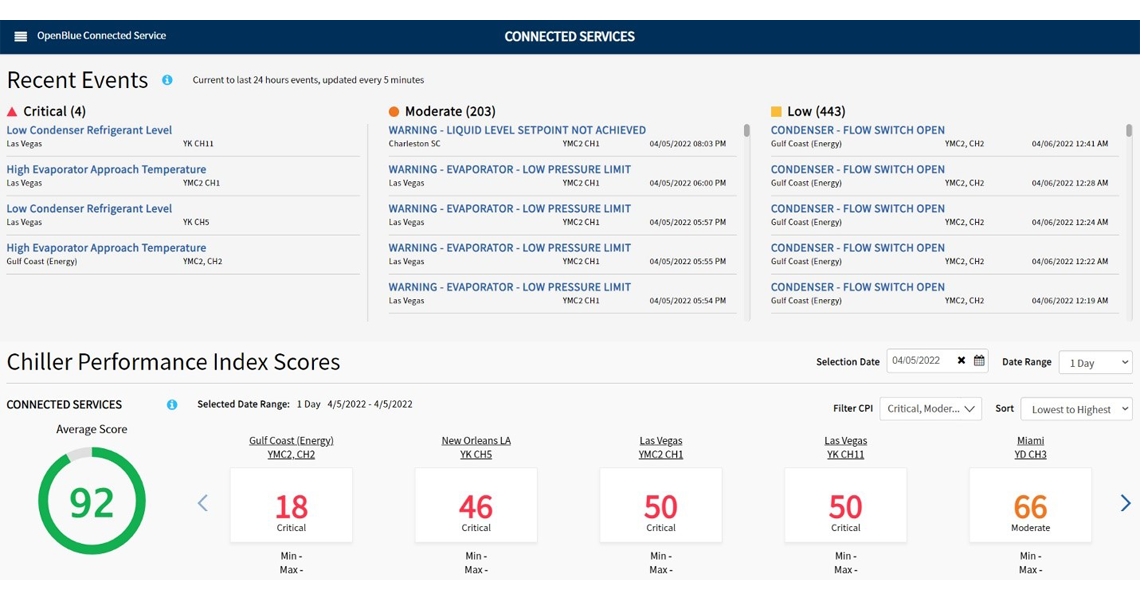Open the Sort Lowest to Highest dropdown
Image resolution: width=1140 pixels, height=600 pixels.
click(1076, 409)
